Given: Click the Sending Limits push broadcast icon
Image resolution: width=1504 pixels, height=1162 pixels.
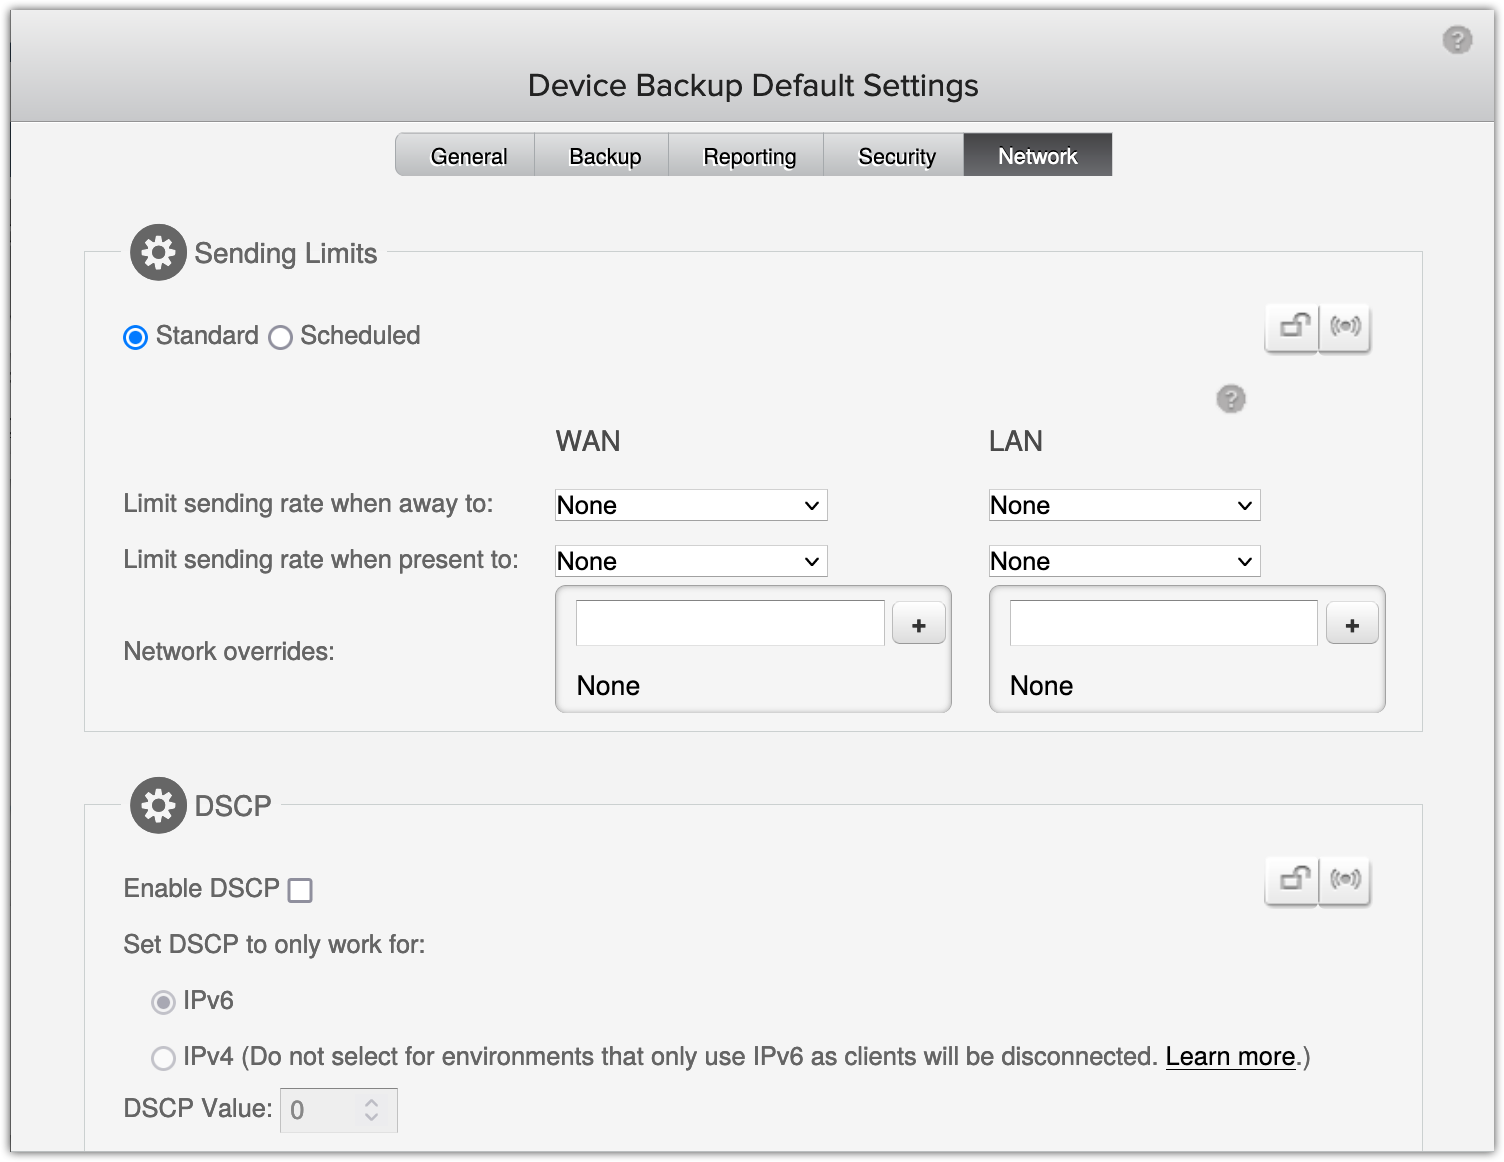Looking at the screenshot, I should (x=1345, y=327).
